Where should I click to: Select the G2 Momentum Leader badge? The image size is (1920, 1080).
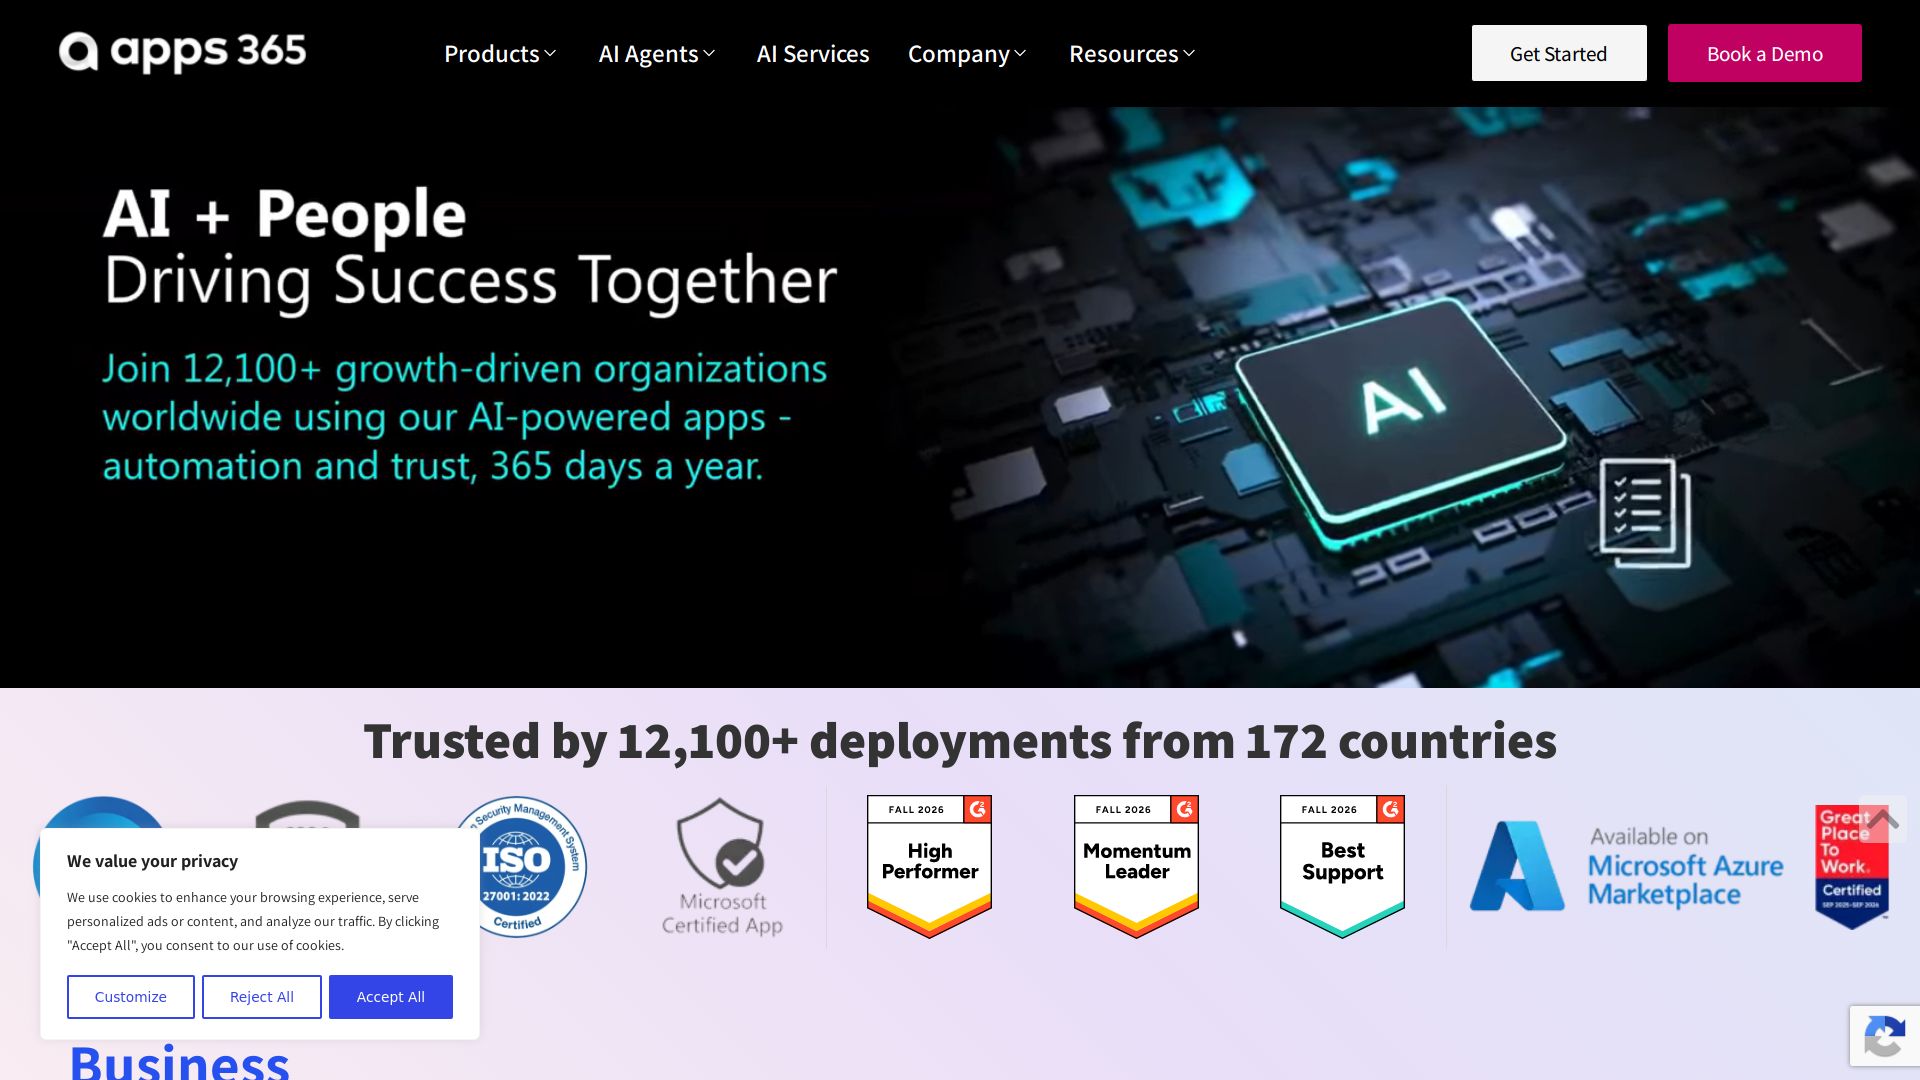[x=1136, y=866]
